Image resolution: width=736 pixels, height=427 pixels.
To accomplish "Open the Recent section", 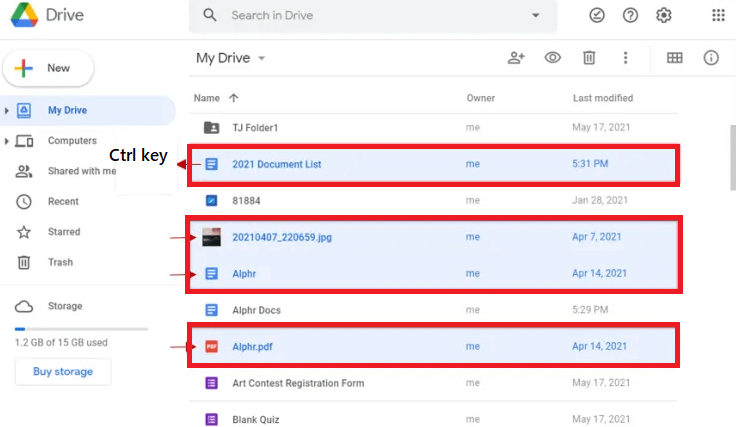I will (x=63, y=202).
